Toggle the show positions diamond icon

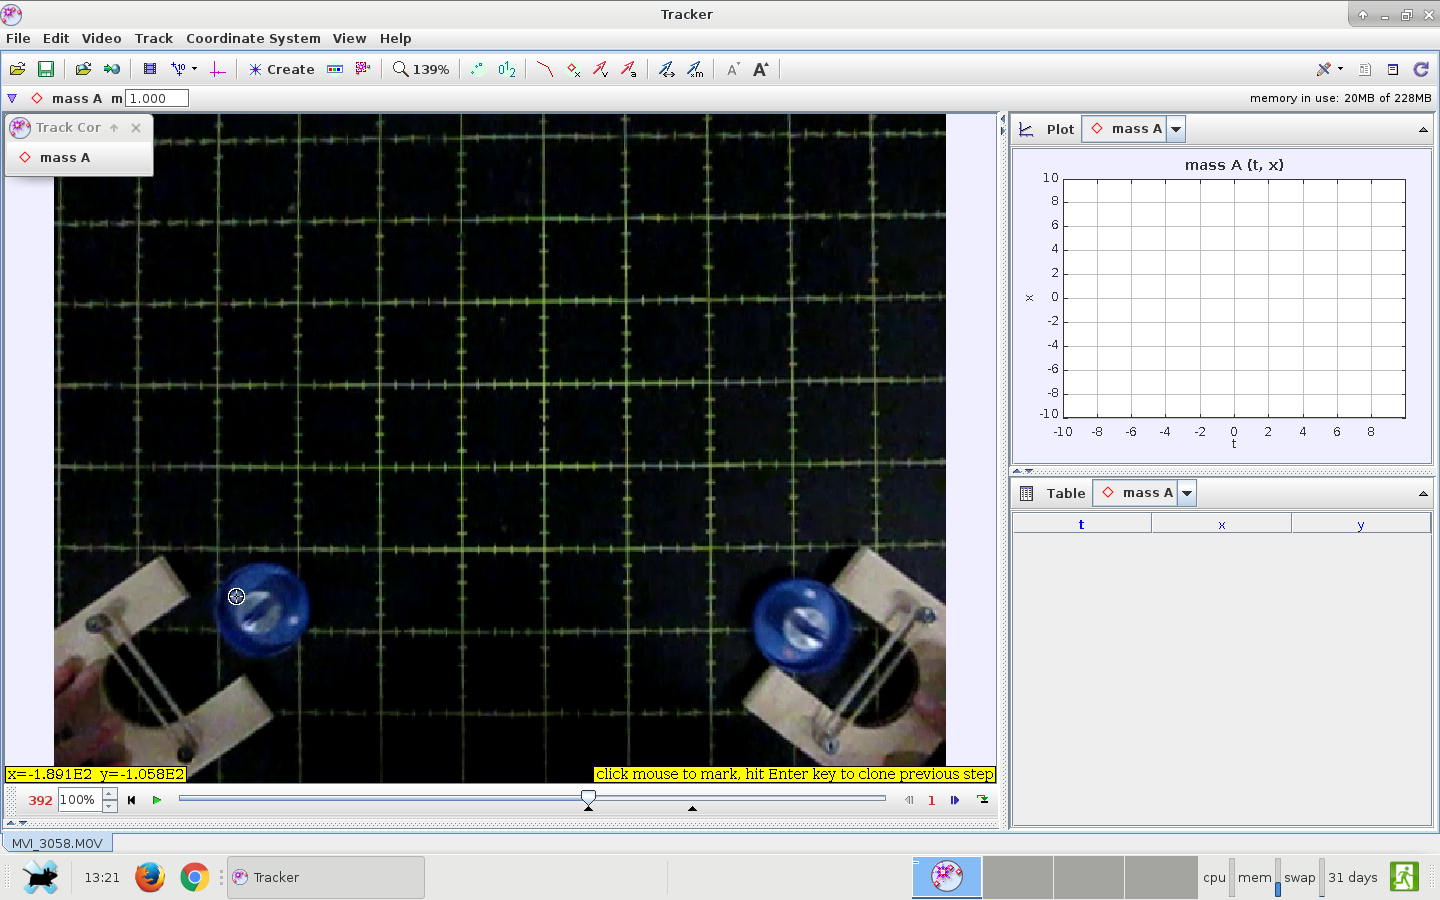pos(573,69)
